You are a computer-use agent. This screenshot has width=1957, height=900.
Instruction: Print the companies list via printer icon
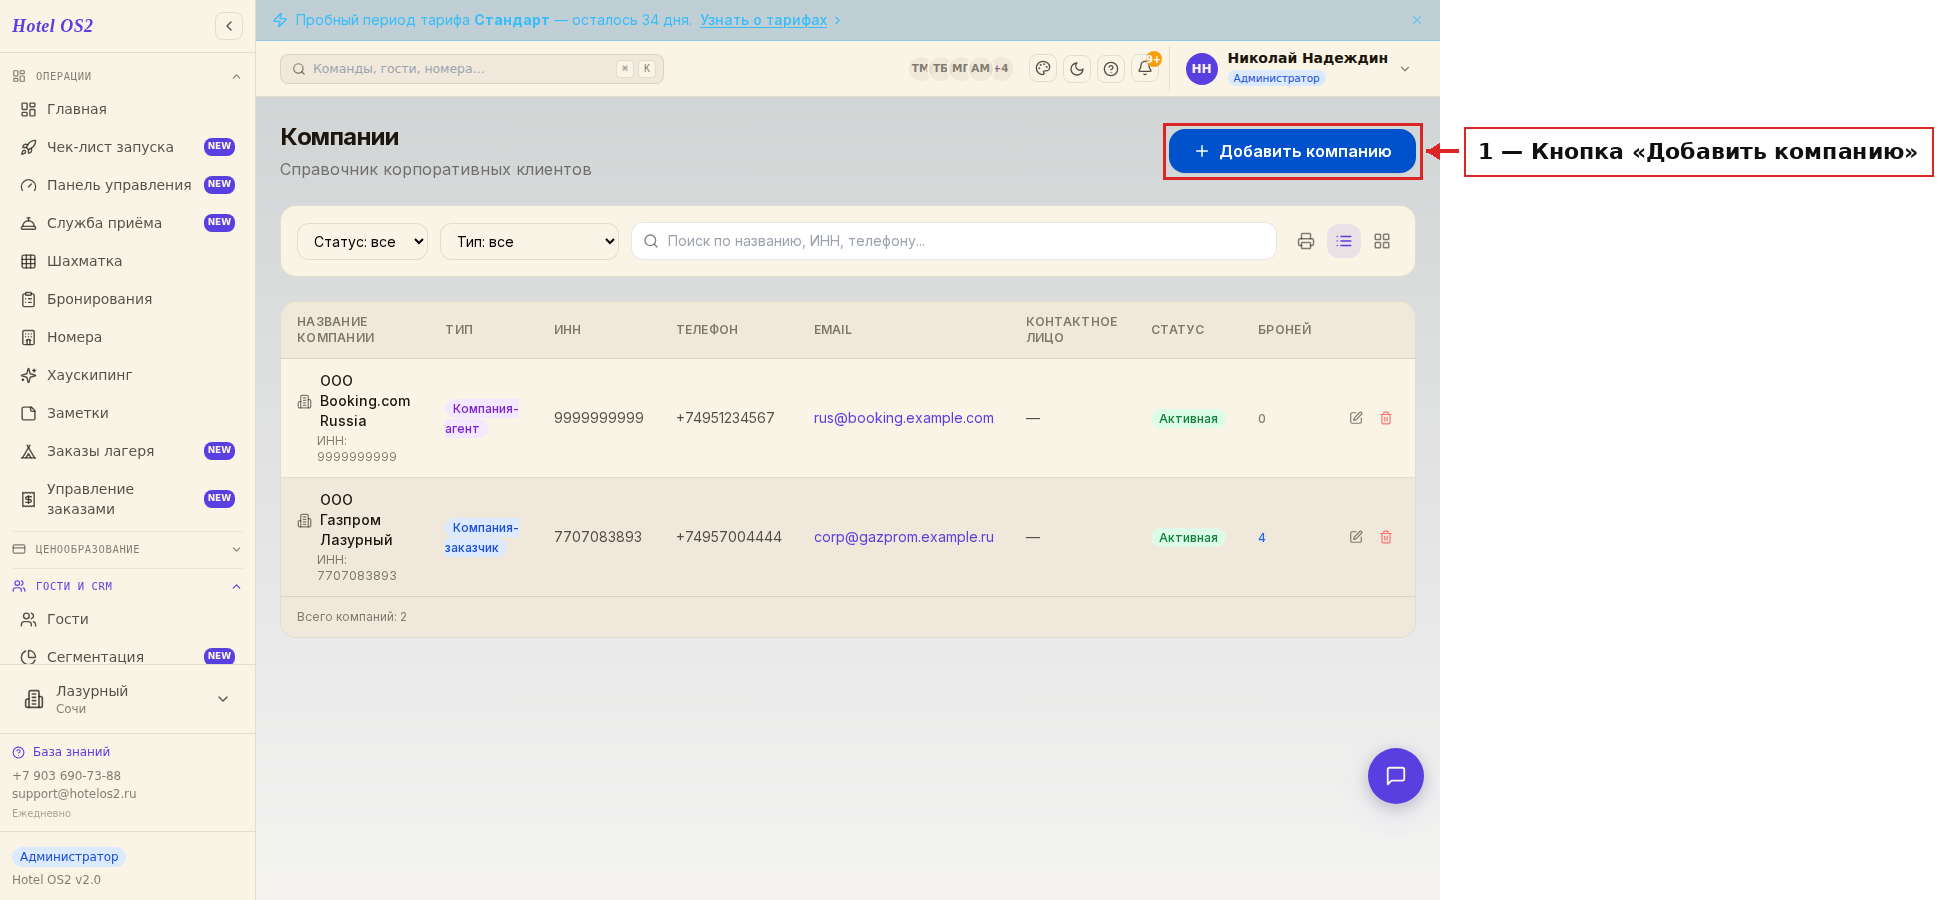[1306, 241]
